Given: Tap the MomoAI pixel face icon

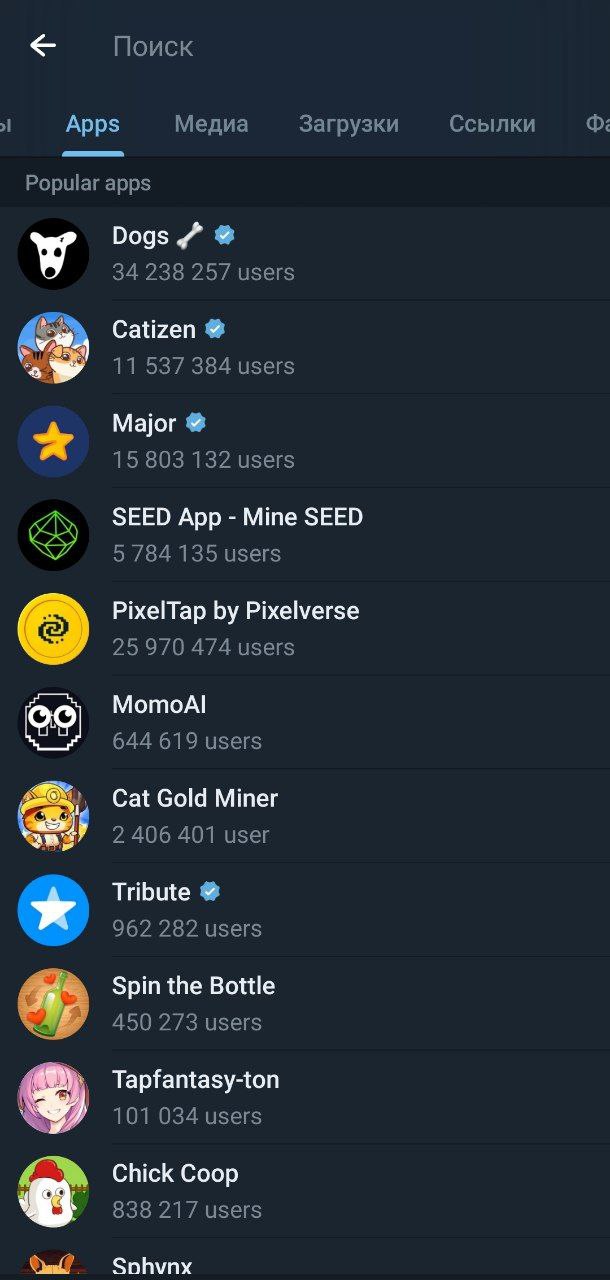Looking at the screenshot, I should tap(53, 723).
